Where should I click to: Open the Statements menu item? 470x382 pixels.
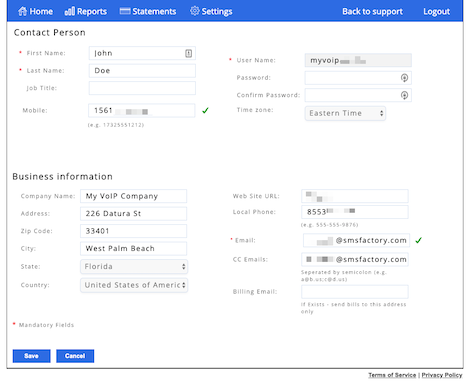coord(148,11)
